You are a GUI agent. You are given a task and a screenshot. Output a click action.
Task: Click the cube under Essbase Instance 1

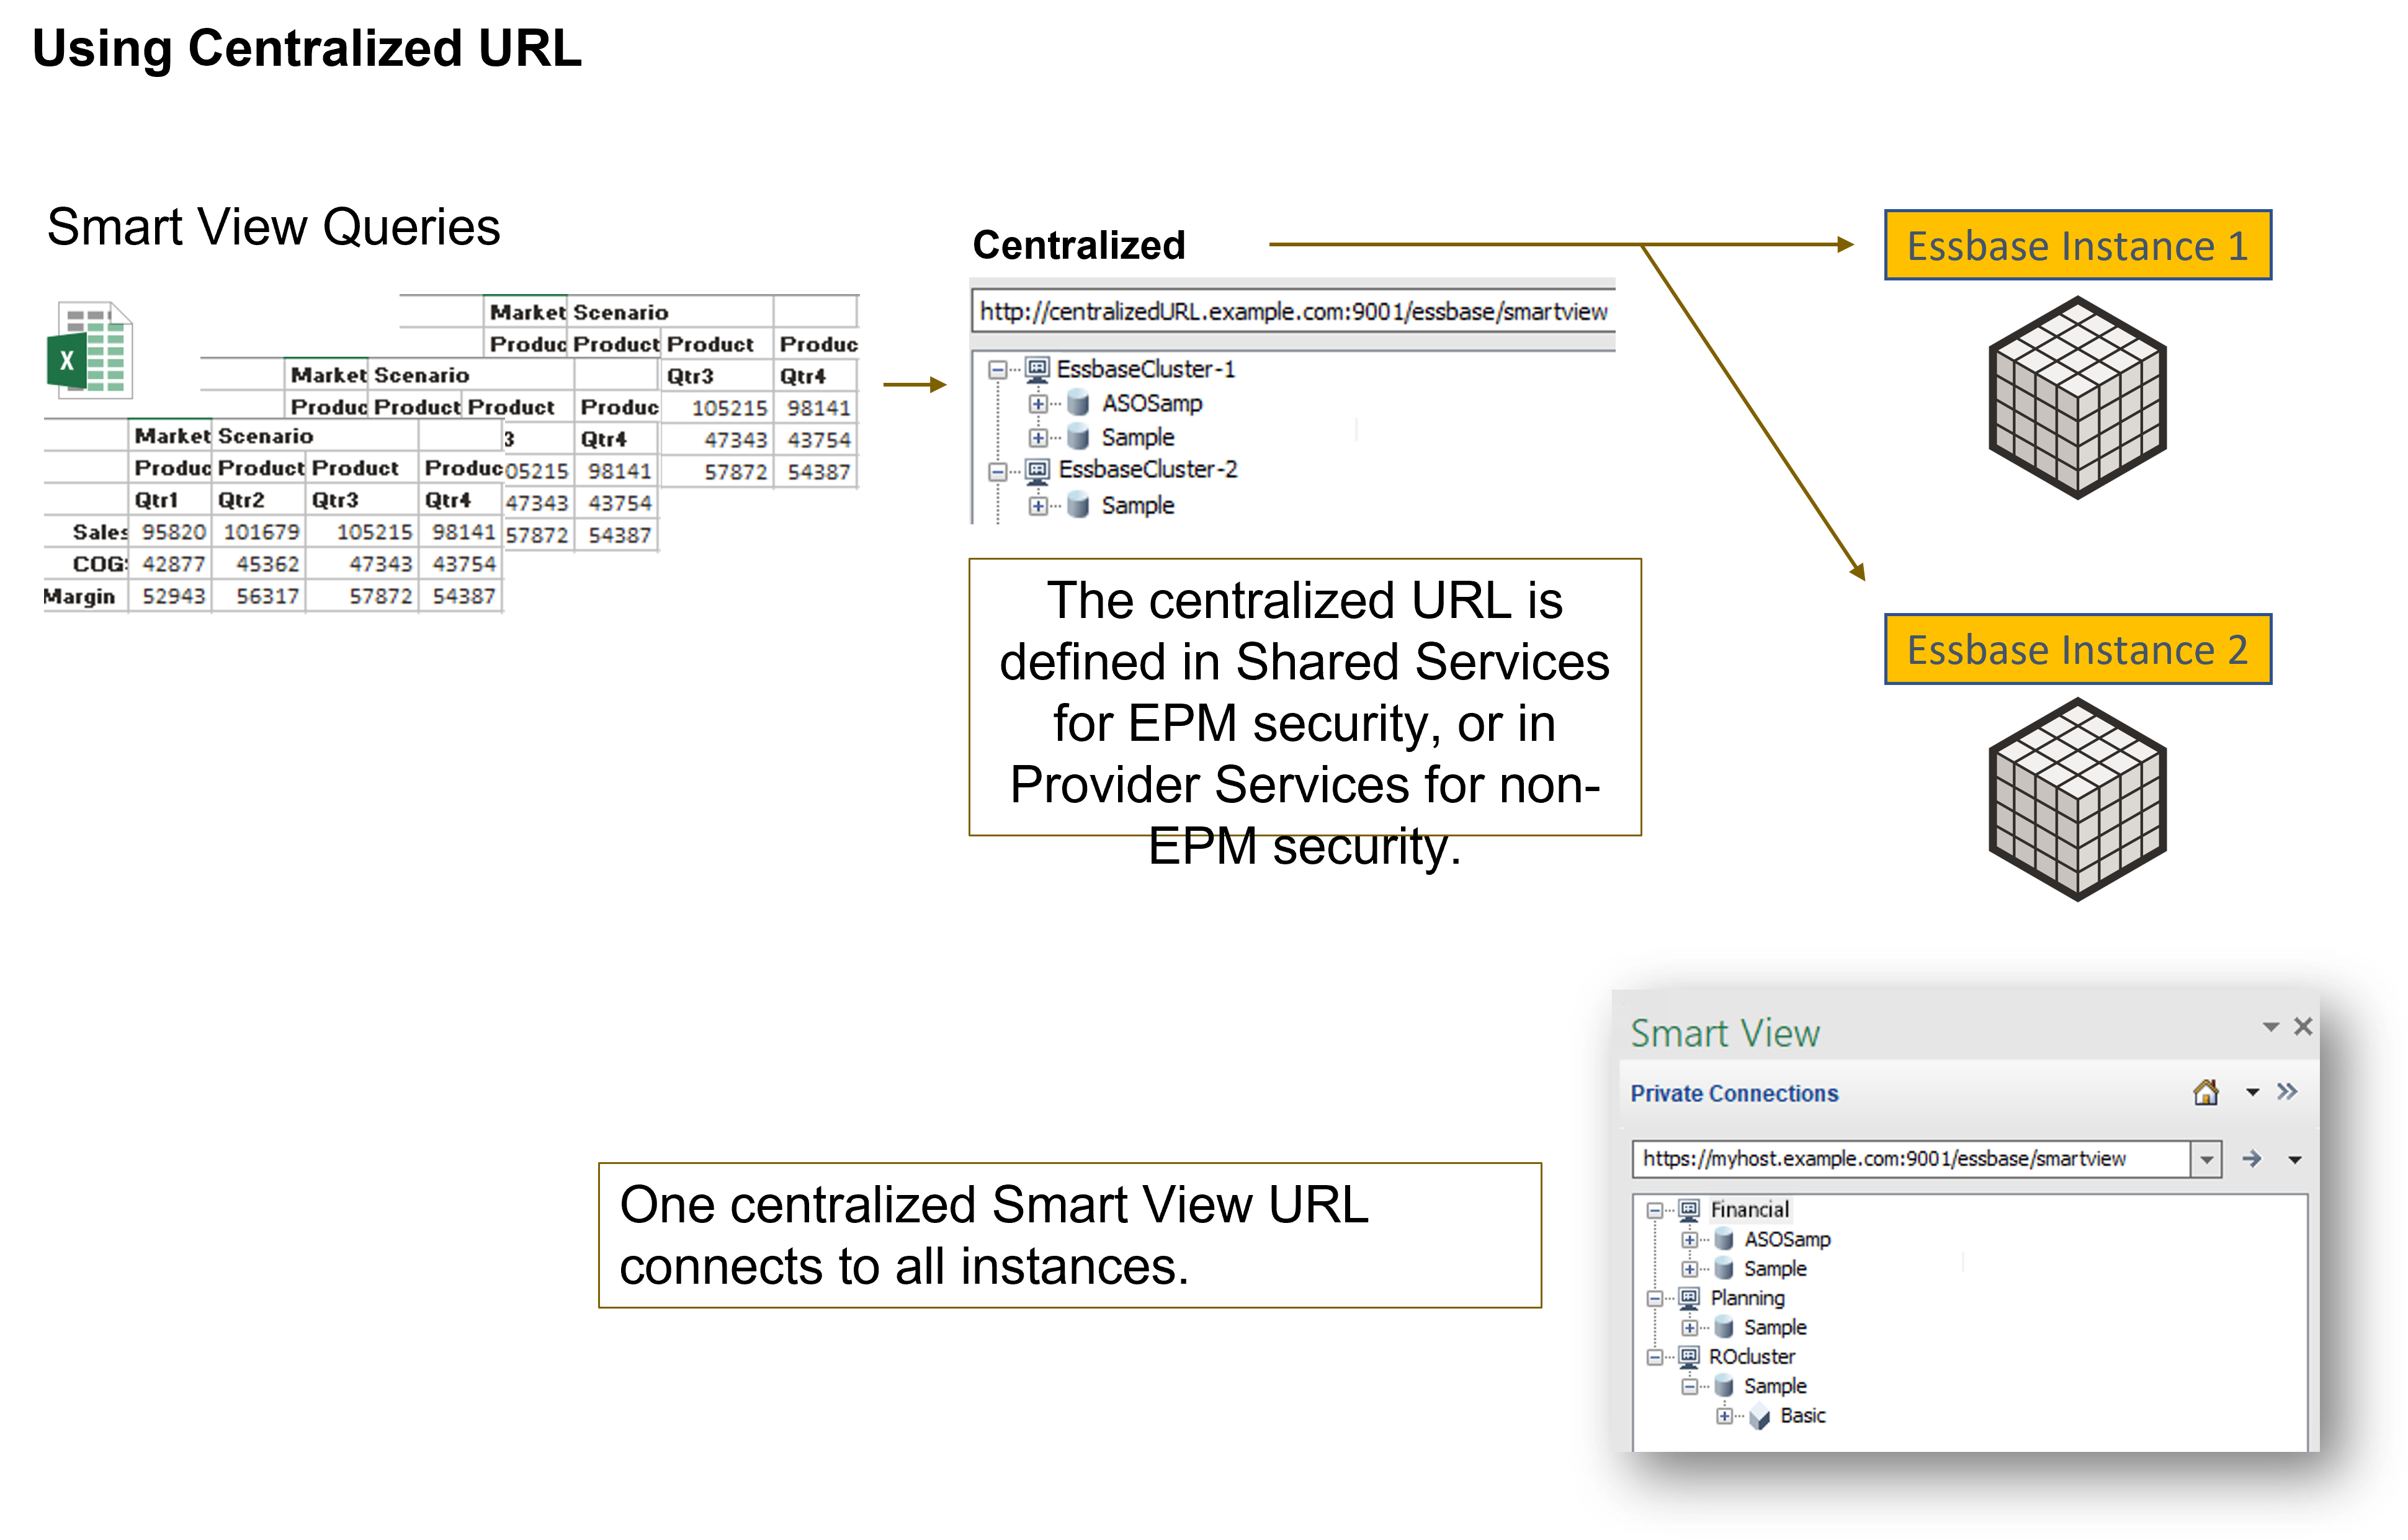click(x=2077, y=398)
